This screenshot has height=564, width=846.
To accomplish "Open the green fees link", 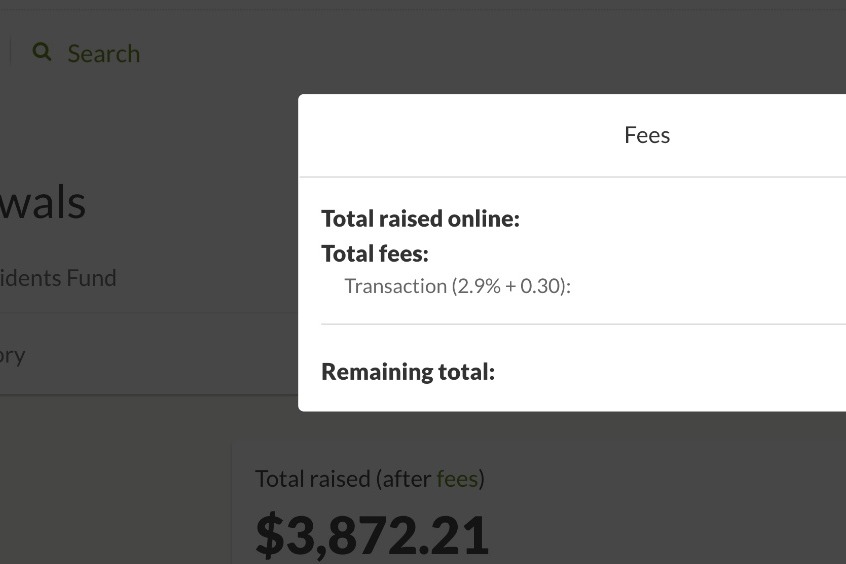I will pyautogui.click(x=457, y=479).
